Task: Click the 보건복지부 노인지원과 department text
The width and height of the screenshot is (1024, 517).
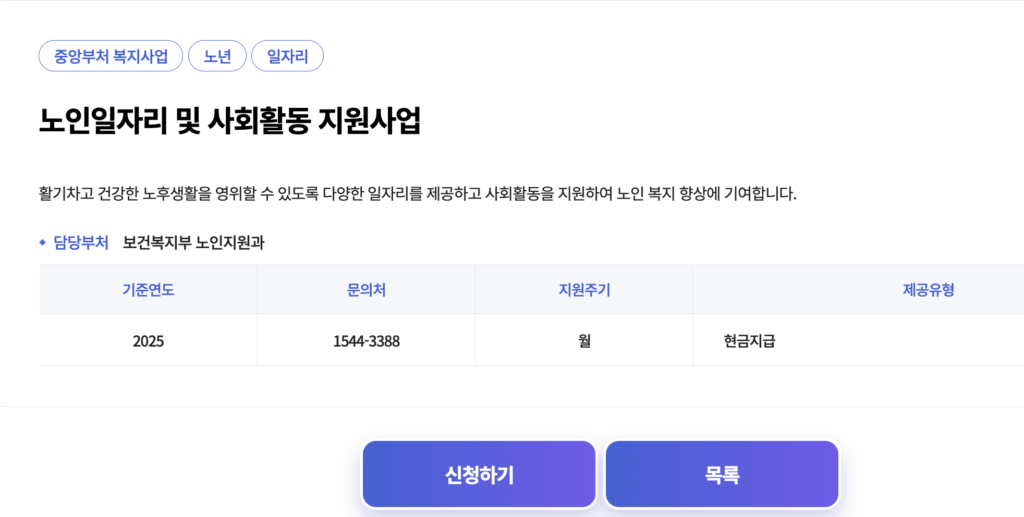Action: (x=193, y=242)
